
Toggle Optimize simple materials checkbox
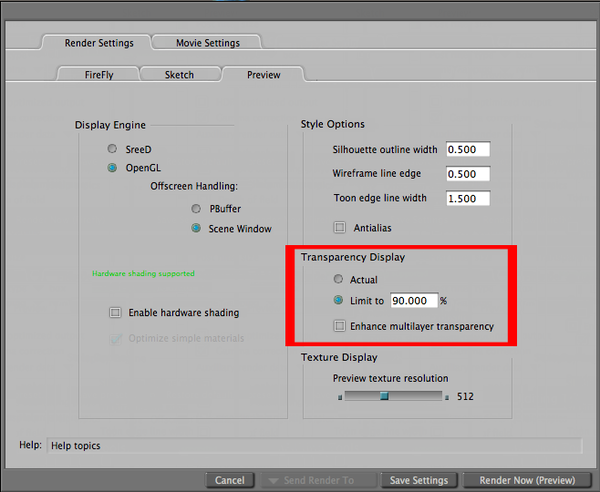115,338
